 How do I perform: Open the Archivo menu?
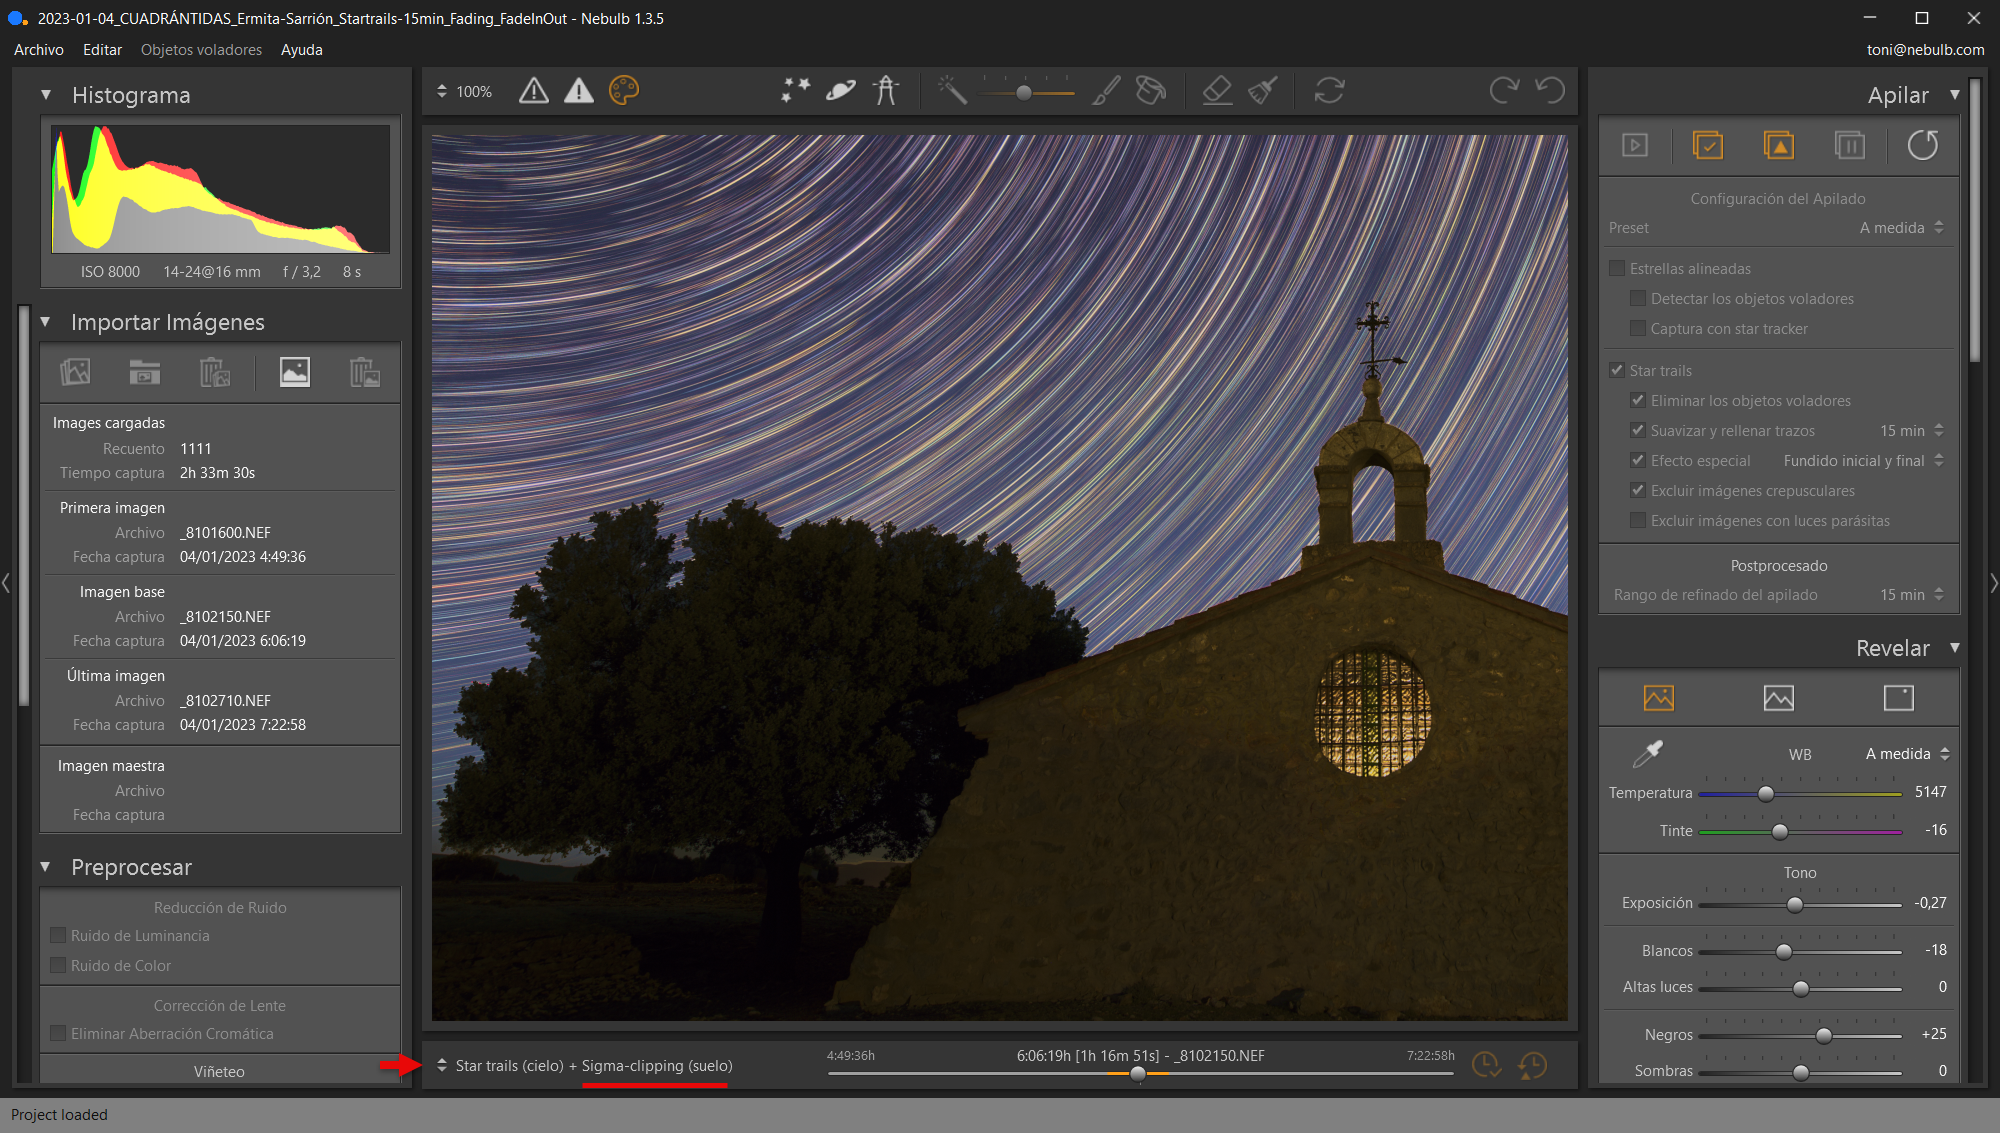(39, 49)
